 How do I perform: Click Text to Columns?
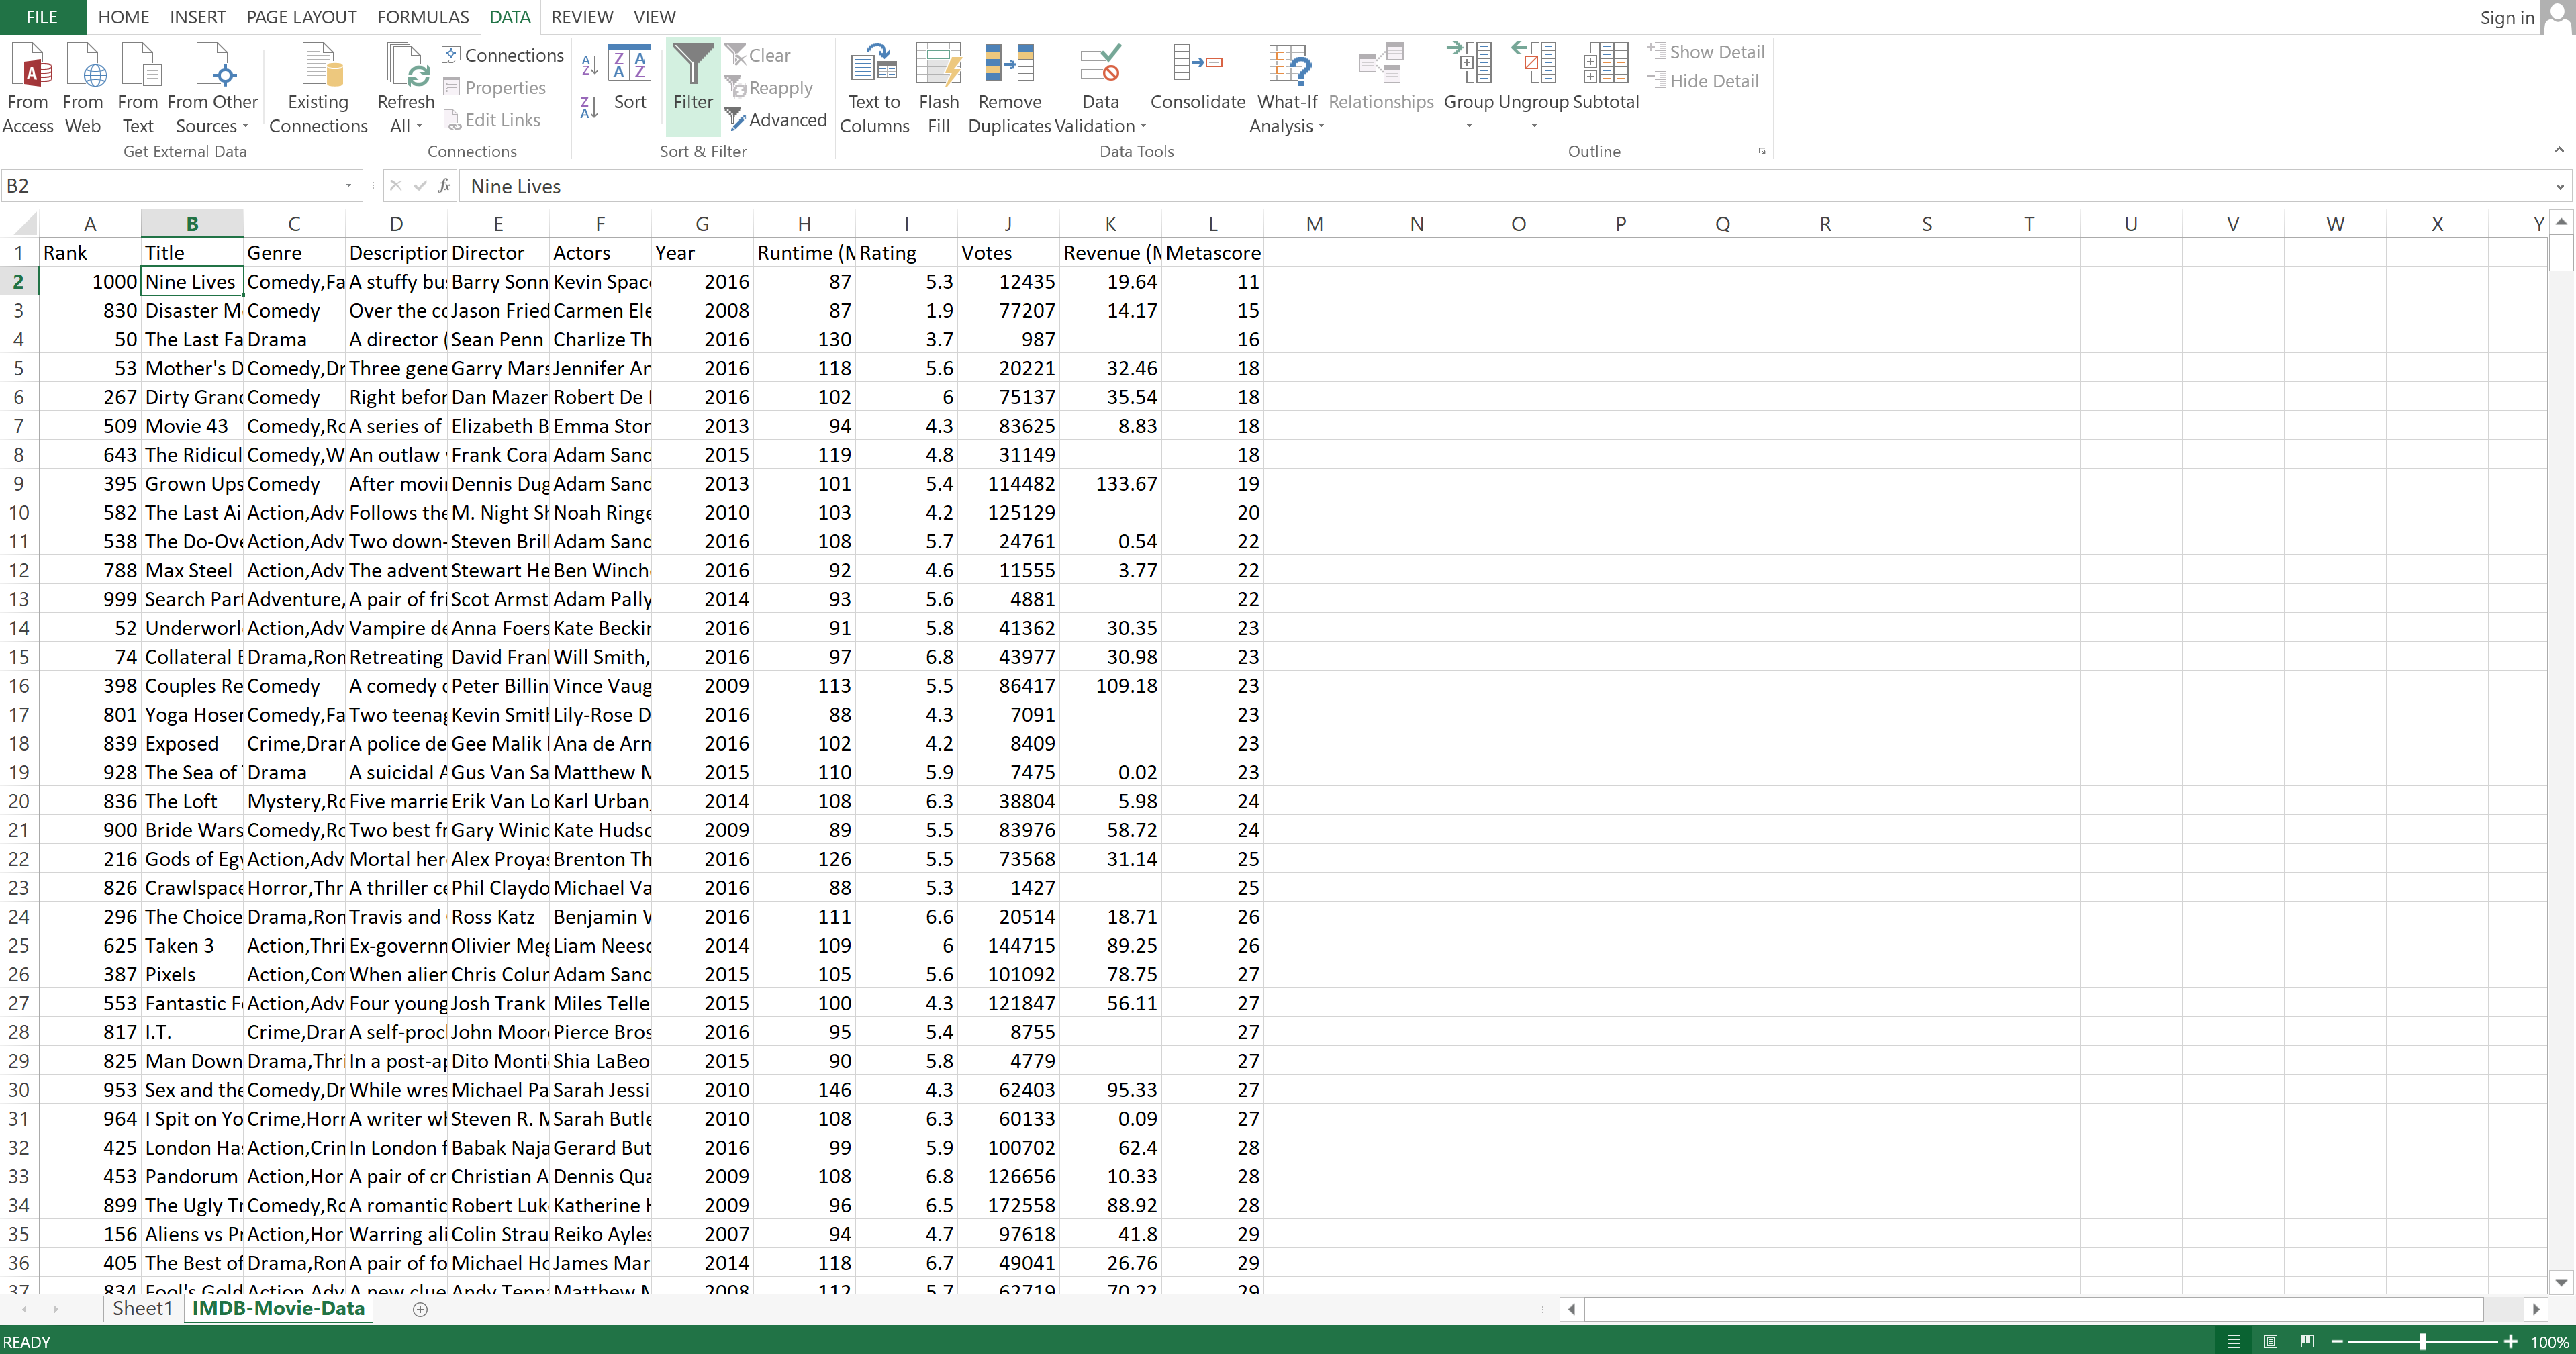point(874,88)
